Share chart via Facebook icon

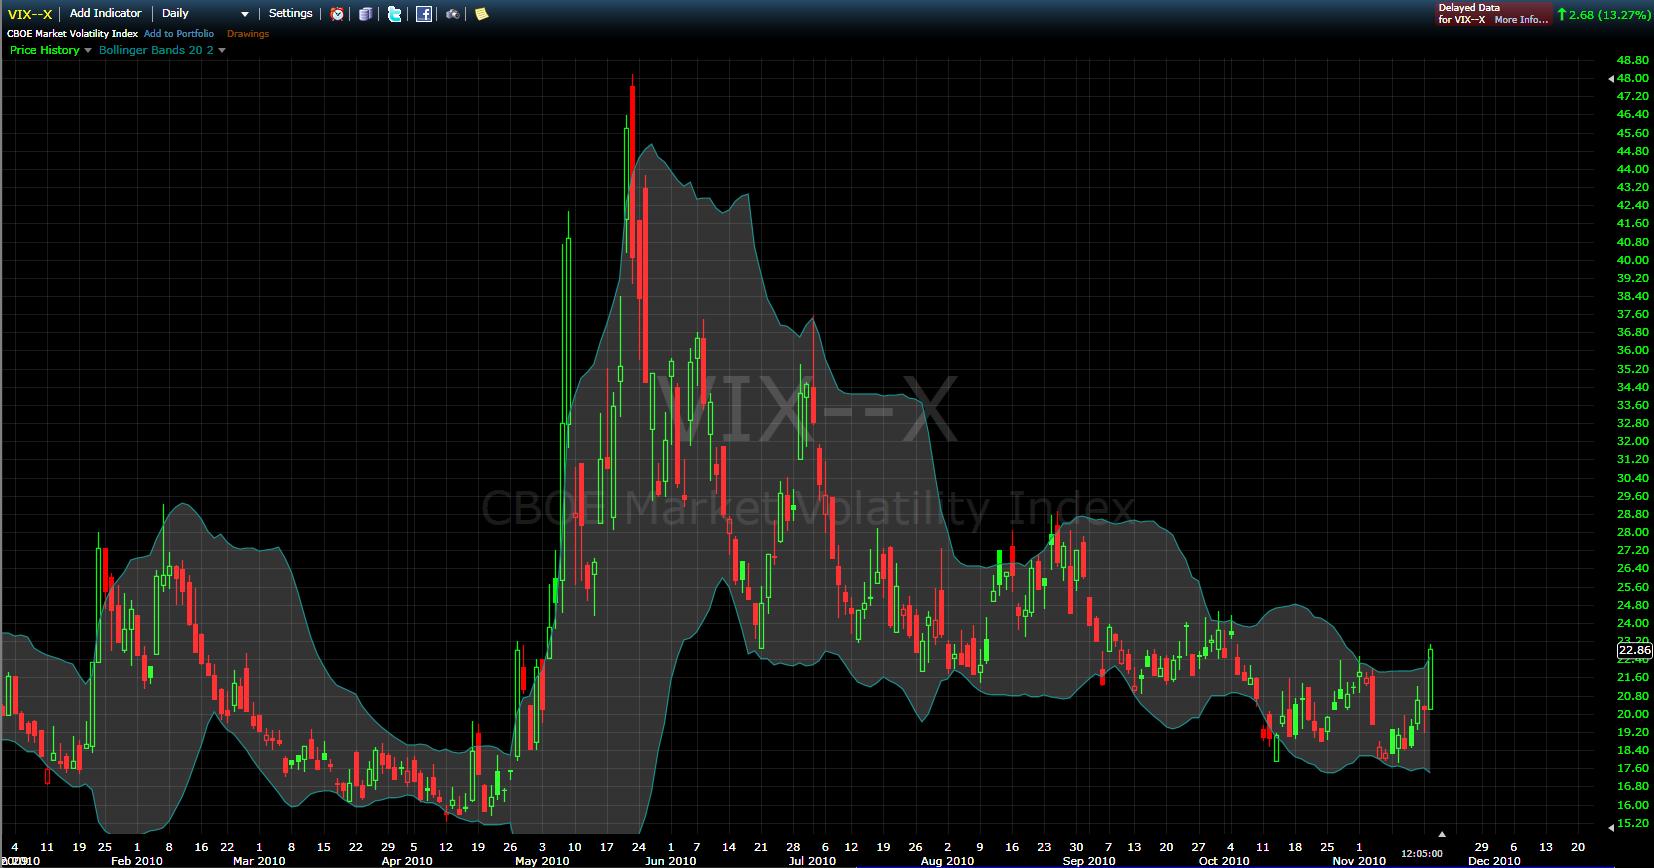[424, 14]
